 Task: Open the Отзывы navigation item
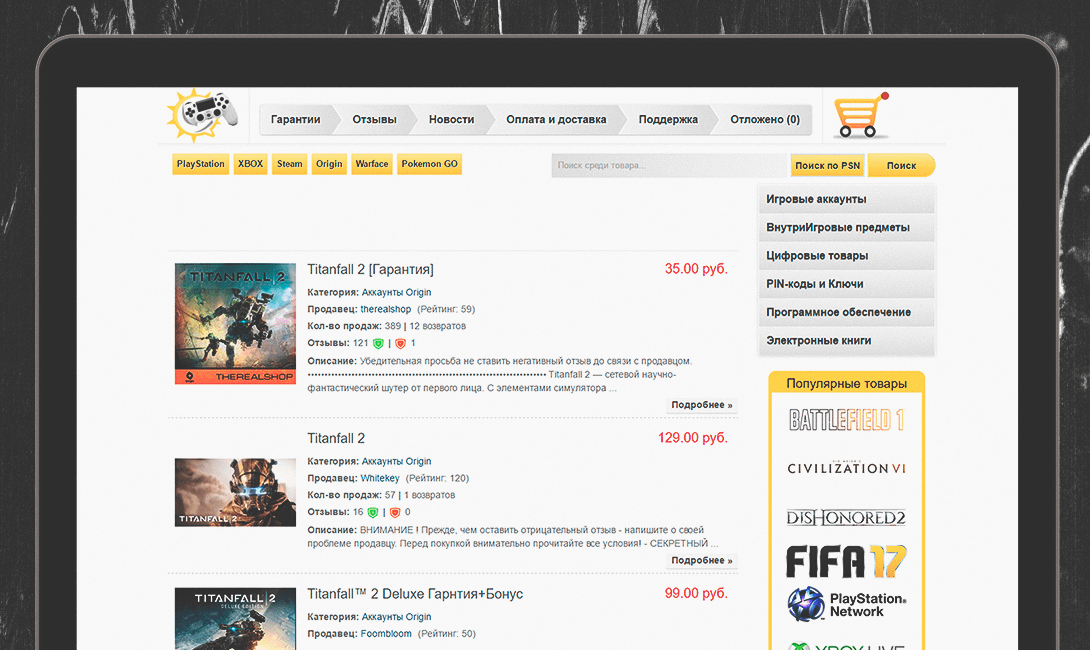(x=374, y=120)
